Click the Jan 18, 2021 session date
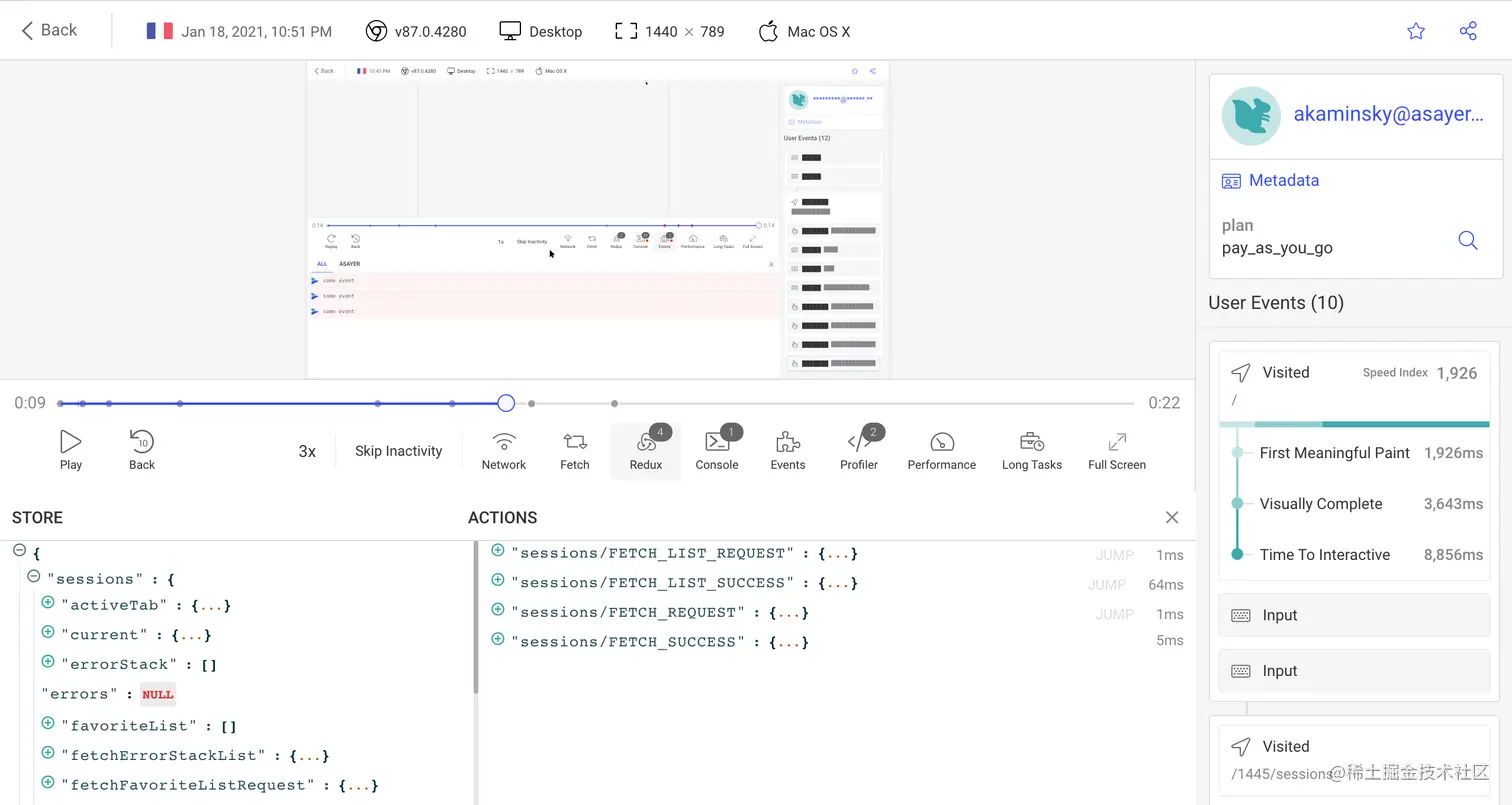 [257, 31]
